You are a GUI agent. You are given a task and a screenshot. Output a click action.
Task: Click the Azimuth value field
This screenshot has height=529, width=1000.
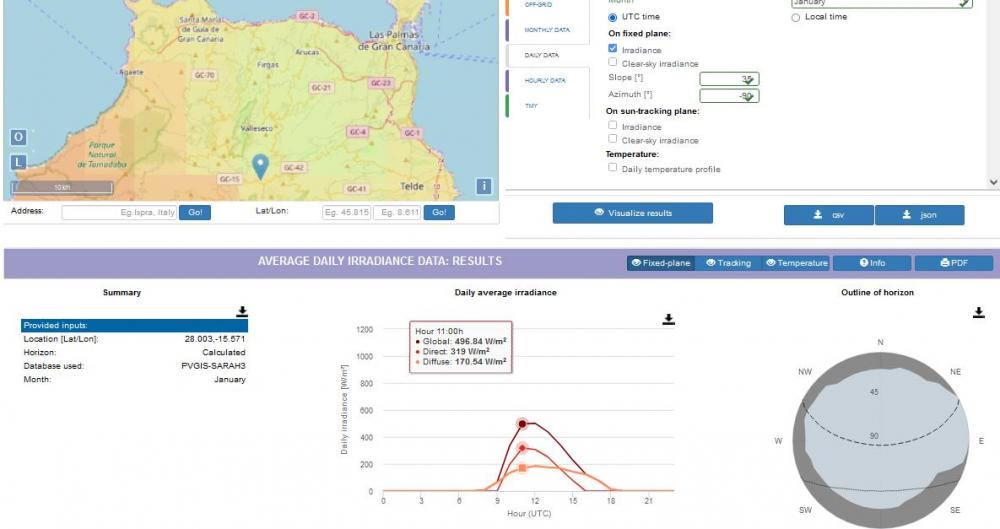click(x=729, y=96)
